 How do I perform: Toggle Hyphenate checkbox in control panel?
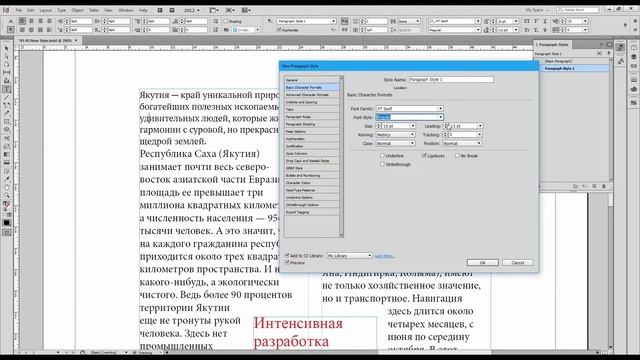pyautogui.click(x=279, y=30)
